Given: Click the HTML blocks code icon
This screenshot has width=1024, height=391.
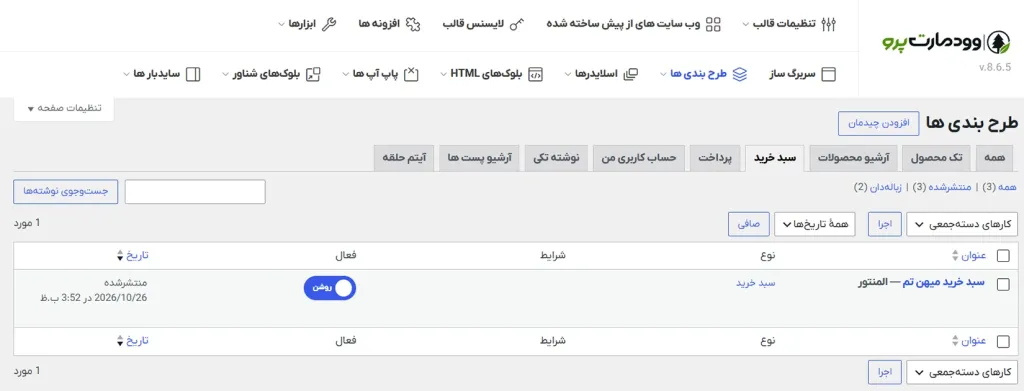Looking at the screenshot, I should 535,74.
